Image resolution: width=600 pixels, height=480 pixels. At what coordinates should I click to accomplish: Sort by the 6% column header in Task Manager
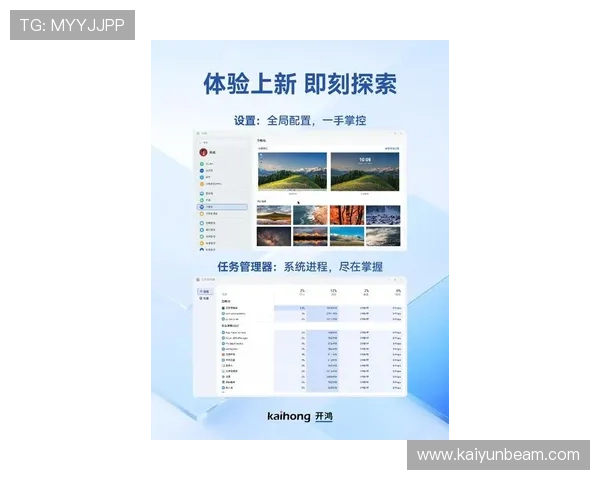click(398, 292)
